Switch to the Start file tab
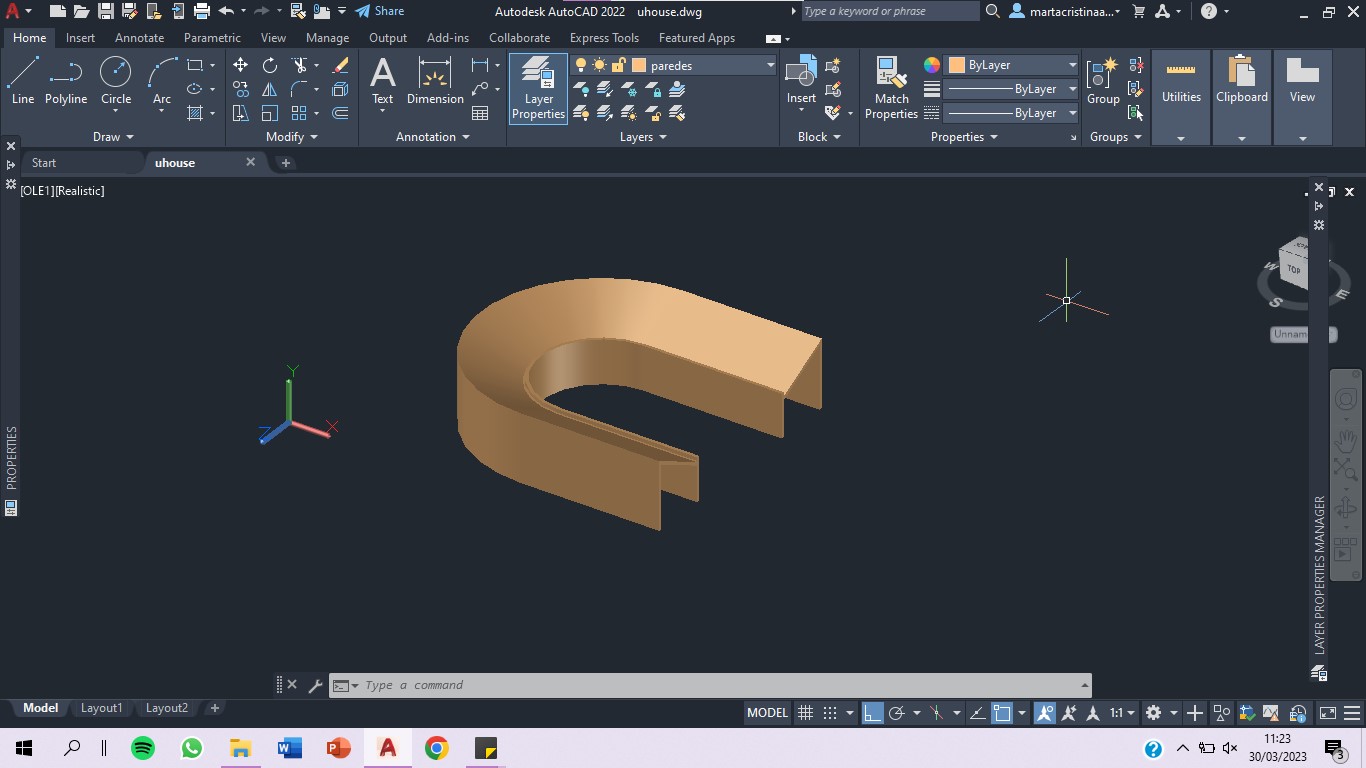The width and height of the screenshot is (1366, 768). (44, 162)
